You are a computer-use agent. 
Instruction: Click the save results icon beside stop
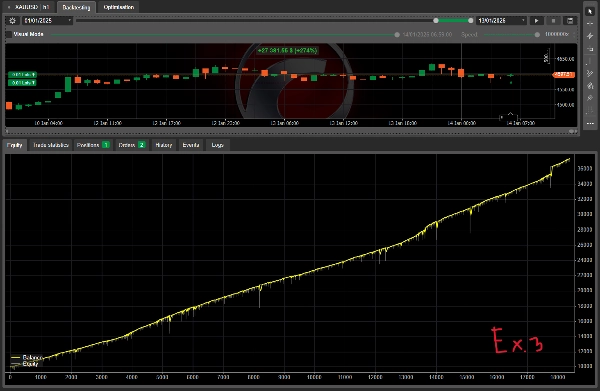570,21
